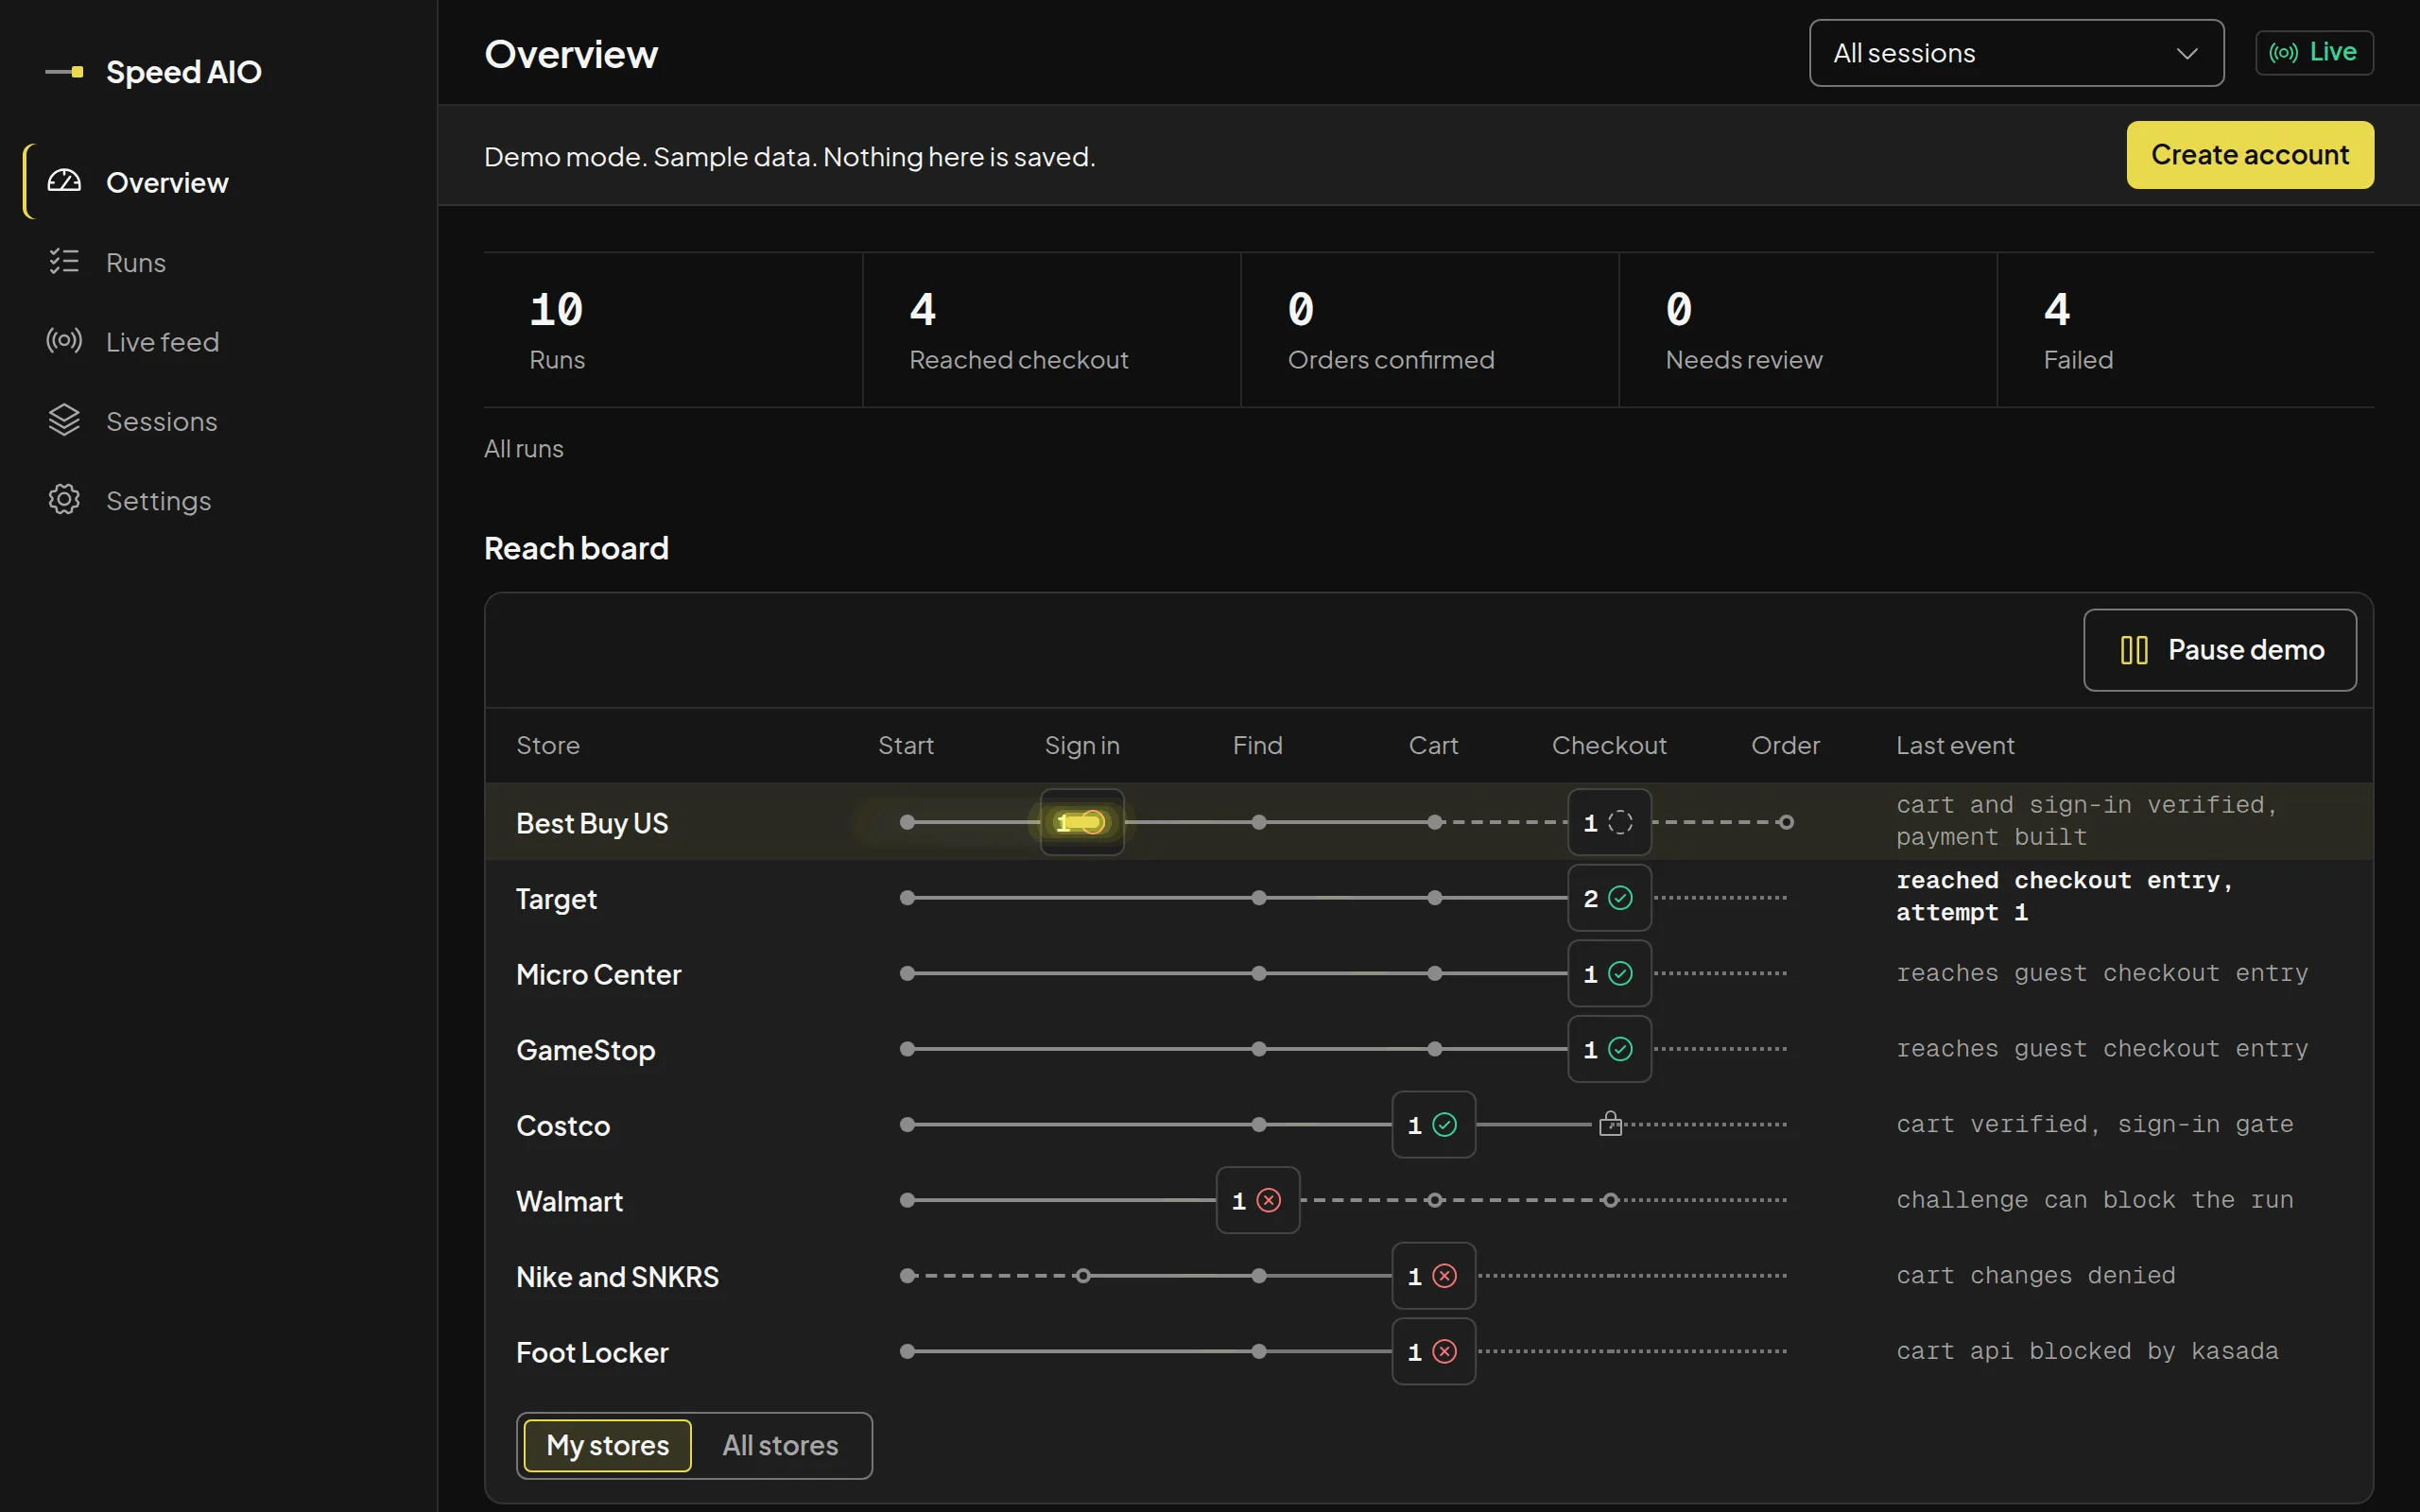The width and height of the screenshot is (2420, 1512).
Task: Click the Runs checklist icon in sidebar
Action: 64,261
